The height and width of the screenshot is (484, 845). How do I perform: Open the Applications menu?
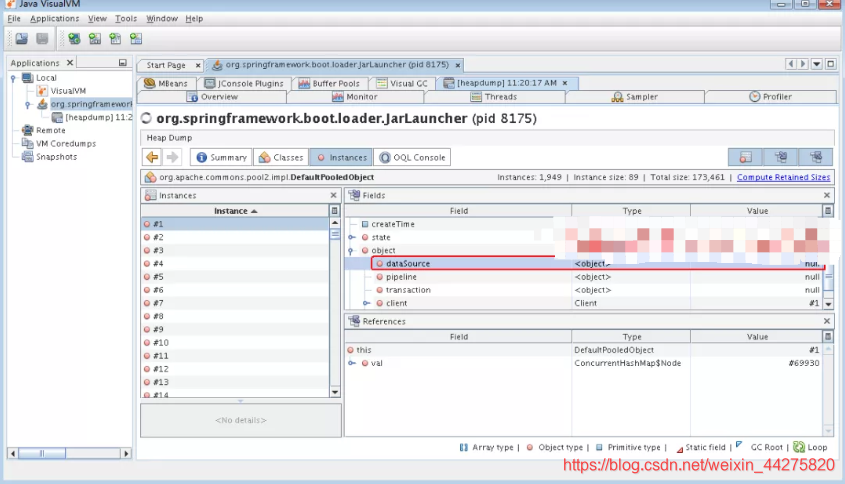coord(54,18)
